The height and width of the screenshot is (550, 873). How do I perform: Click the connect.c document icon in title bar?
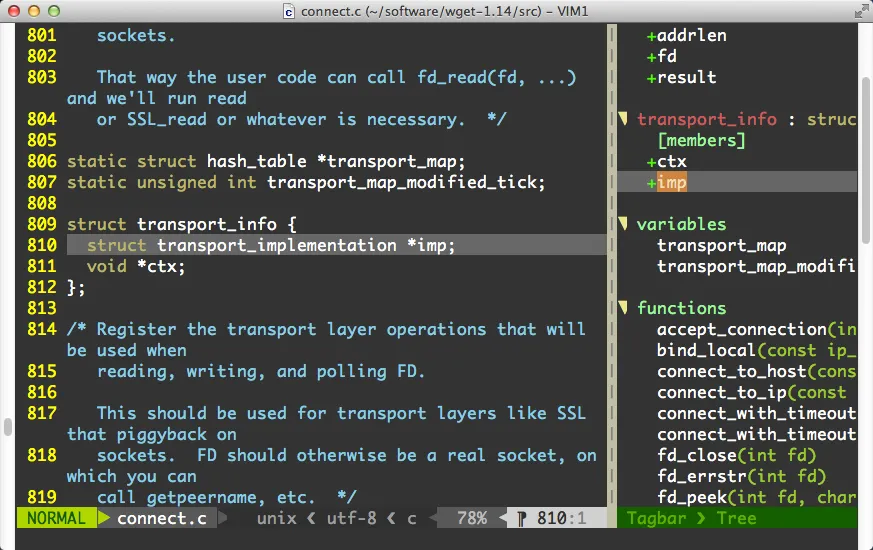pos(289,12)
